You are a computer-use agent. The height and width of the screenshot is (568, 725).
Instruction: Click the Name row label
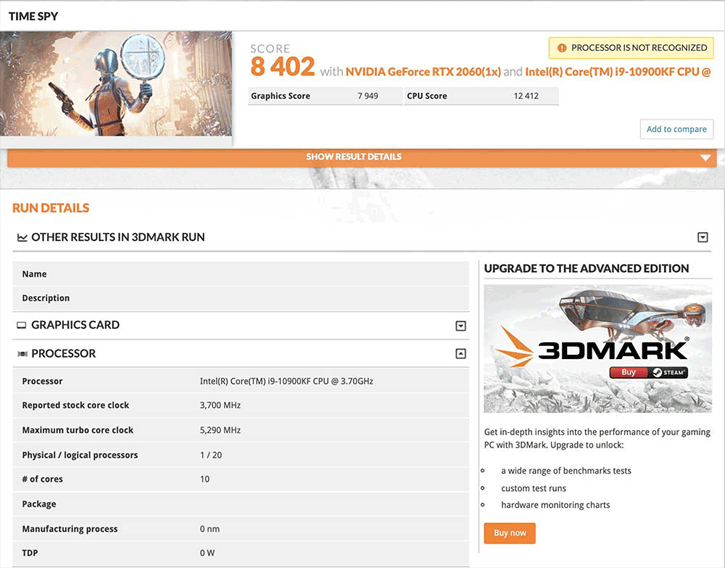coord(34,274)
